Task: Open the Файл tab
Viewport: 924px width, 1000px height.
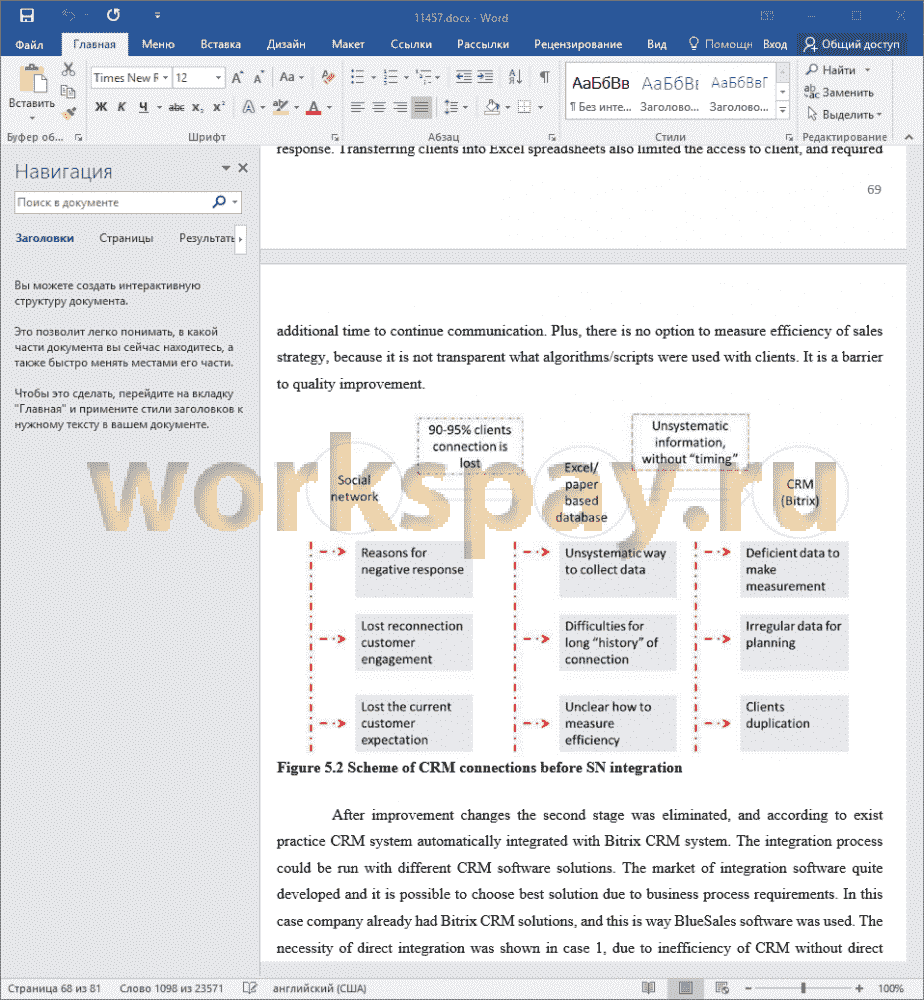Action: click(29, 44)
